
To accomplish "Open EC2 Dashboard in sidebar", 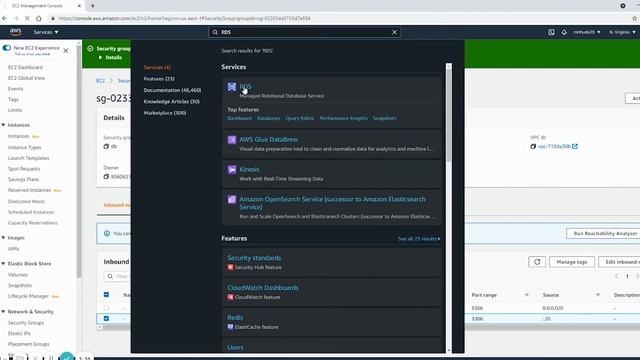I will [x=25, y=67].
